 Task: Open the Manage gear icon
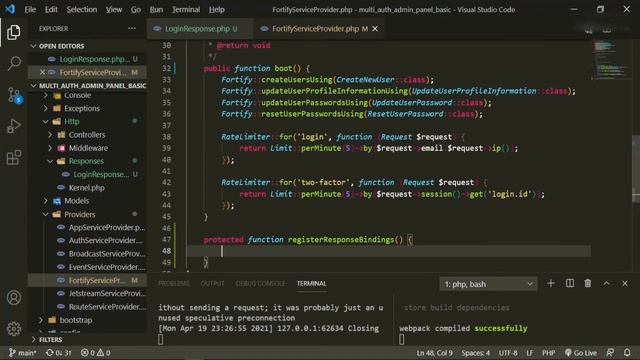(x=14, y=329)
